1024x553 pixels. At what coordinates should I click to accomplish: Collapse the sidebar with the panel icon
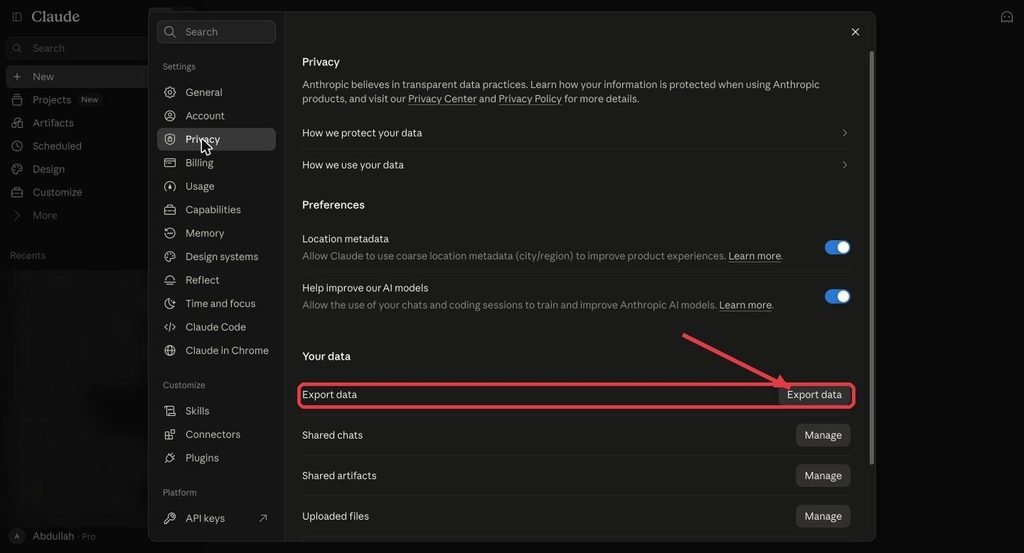pyautogui.click(x=17, y=16)
